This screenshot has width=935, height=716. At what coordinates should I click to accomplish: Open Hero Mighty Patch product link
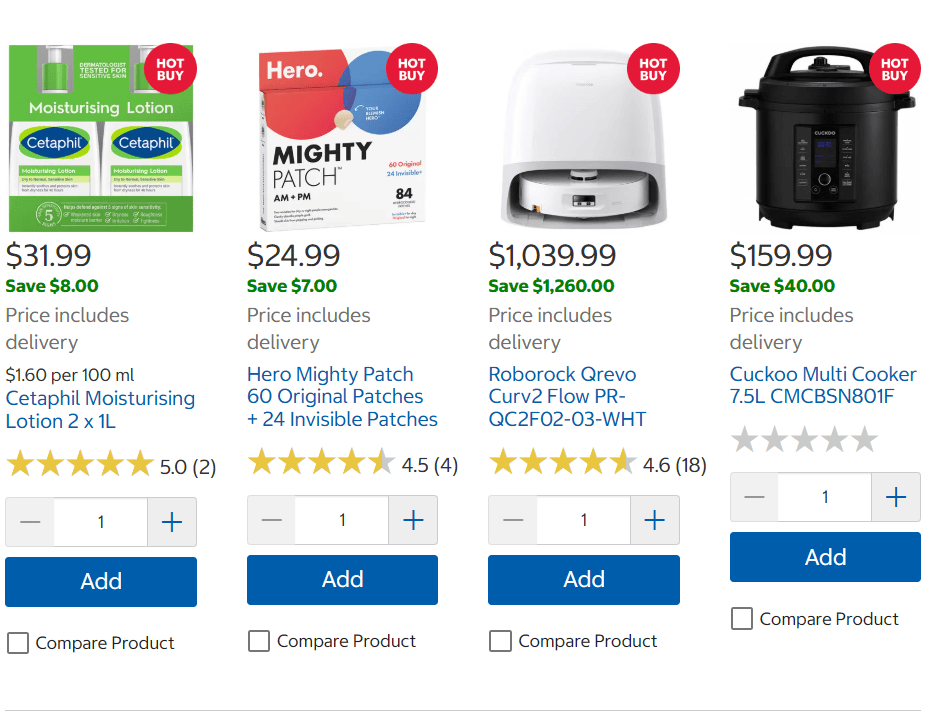(342, 396)
